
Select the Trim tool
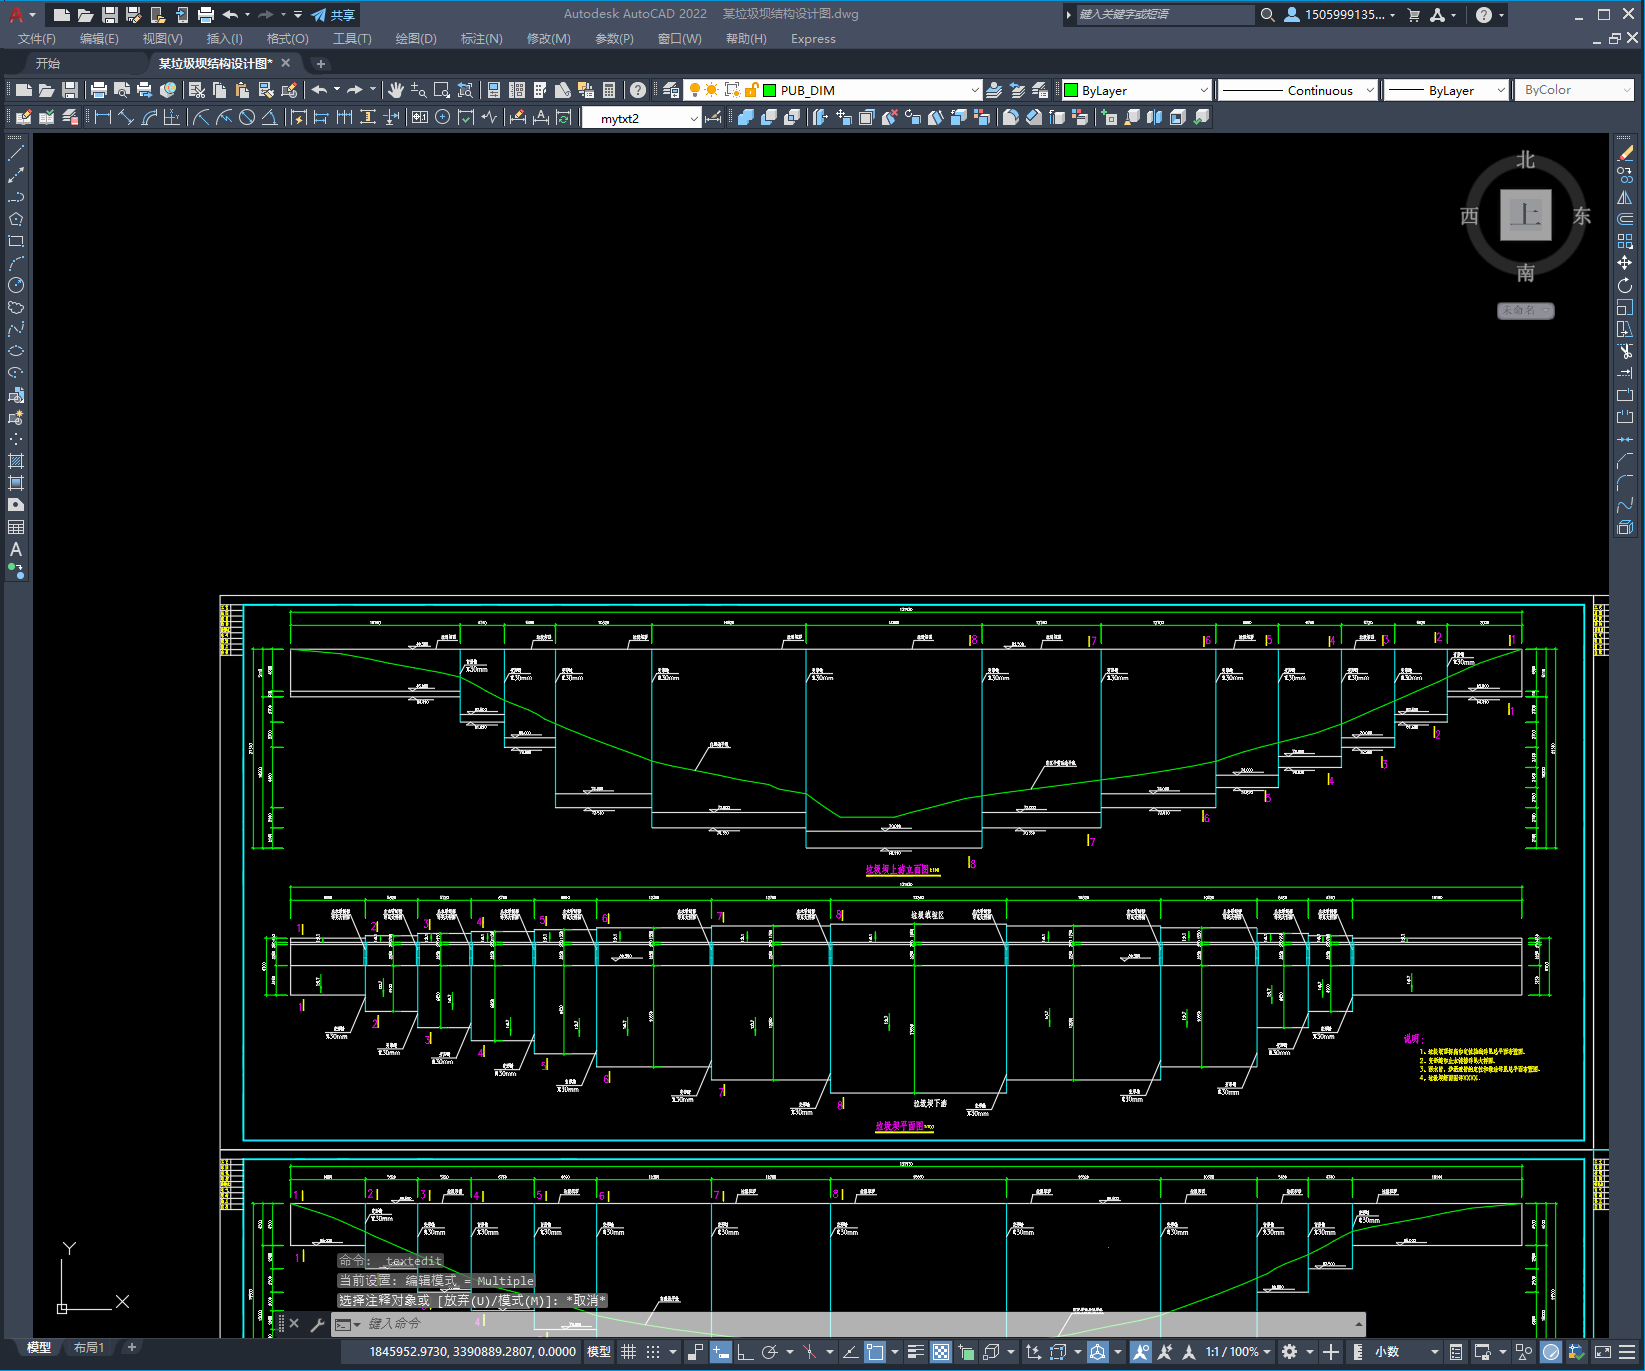click(x=1625, y=351)
